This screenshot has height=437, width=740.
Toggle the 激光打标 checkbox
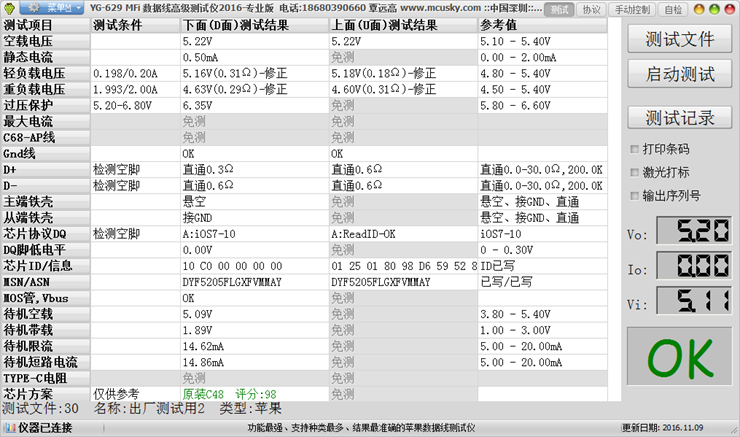pyautogui.click(x=635, y=172)
